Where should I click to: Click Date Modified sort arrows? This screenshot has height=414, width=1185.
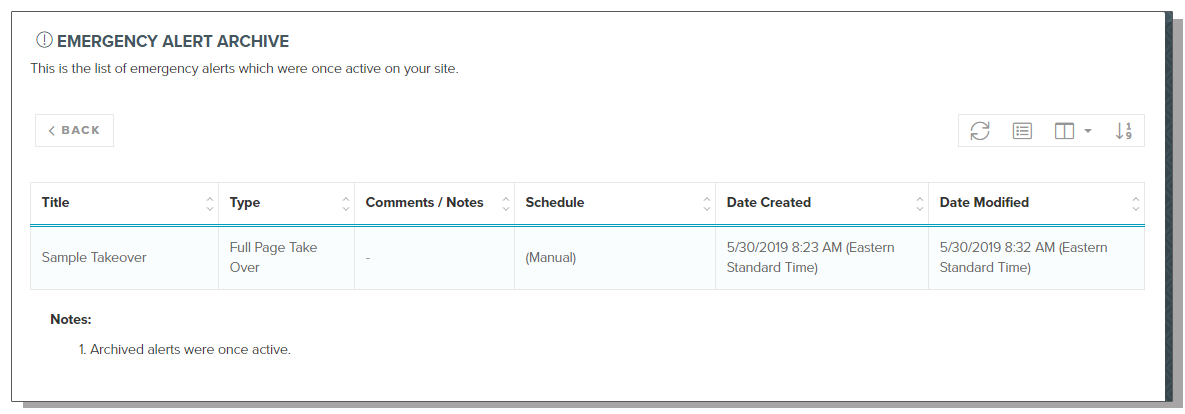[x=1135, y=203]
